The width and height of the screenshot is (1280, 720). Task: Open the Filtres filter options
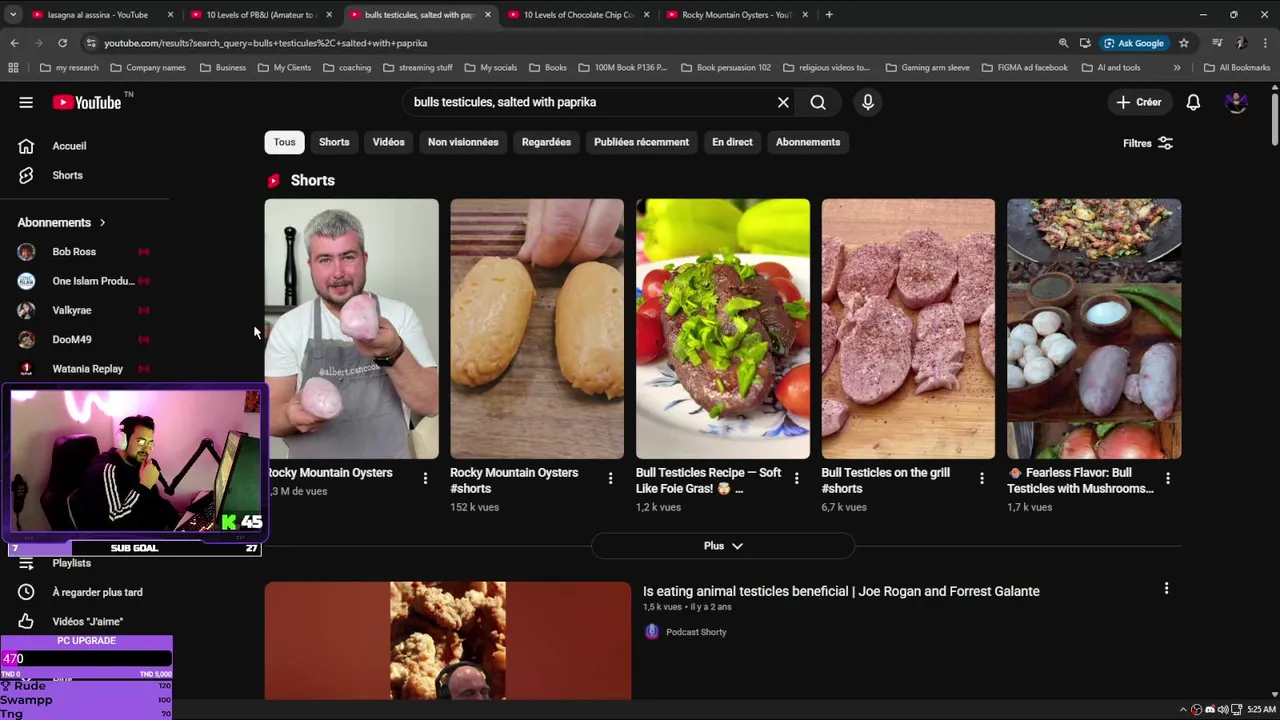coord(1148,143)
